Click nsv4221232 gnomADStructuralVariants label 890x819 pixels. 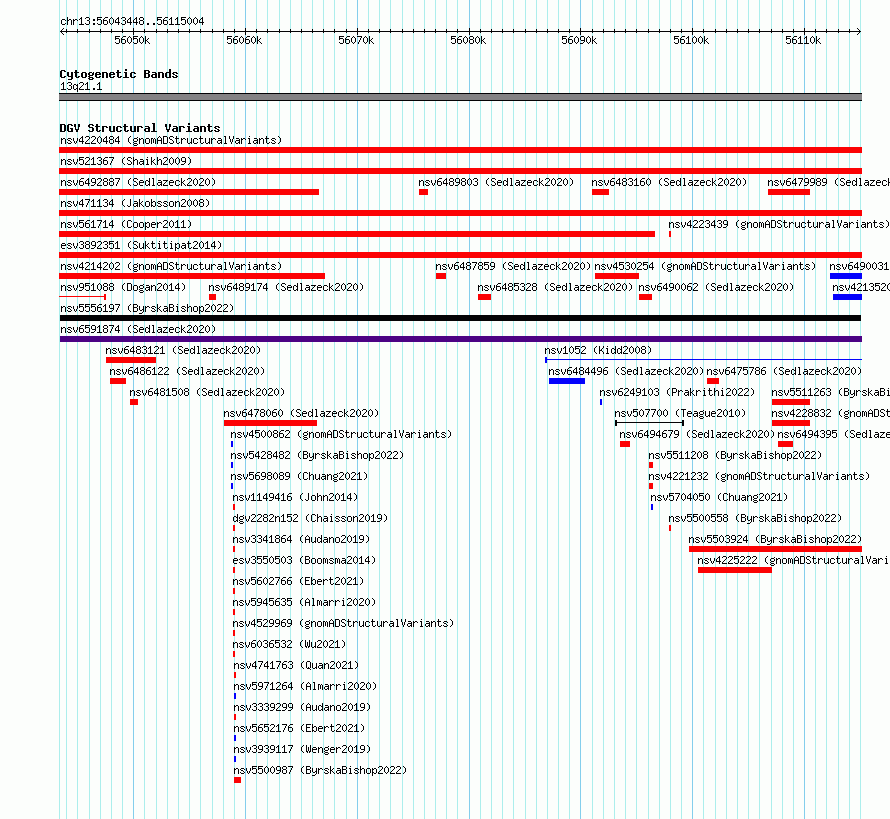pyautogui.click(x=759, y=476)
